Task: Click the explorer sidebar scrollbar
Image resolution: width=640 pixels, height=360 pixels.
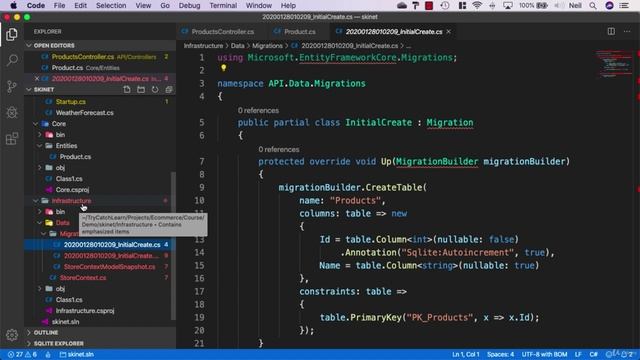Action: tap(173, 246)
